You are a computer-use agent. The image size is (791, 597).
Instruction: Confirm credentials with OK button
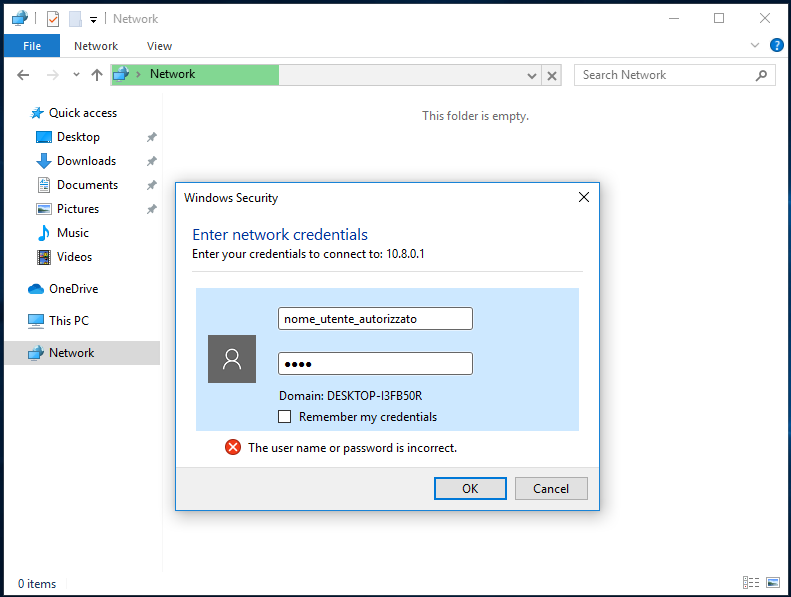[x=470, y=489]
